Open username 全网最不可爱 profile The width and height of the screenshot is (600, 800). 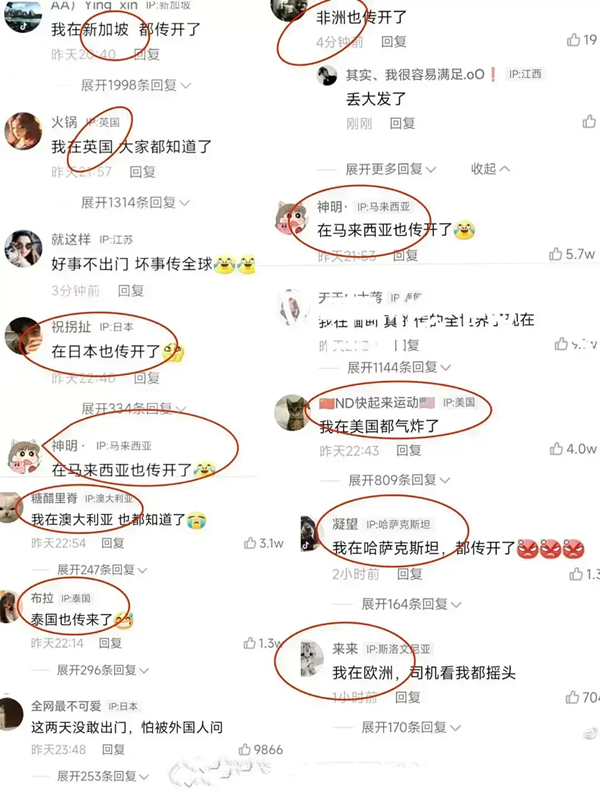coord(66,706)
